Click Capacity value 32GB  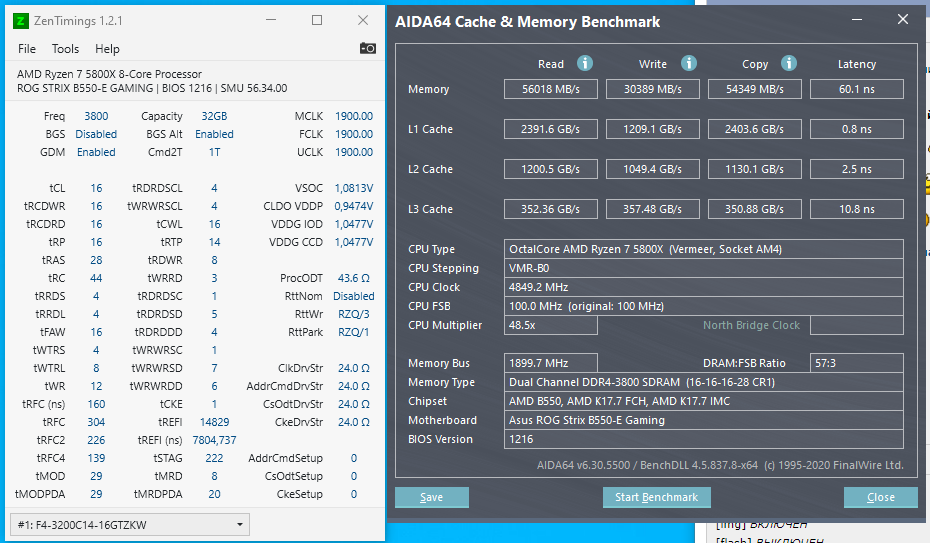(x=214, y=116)
